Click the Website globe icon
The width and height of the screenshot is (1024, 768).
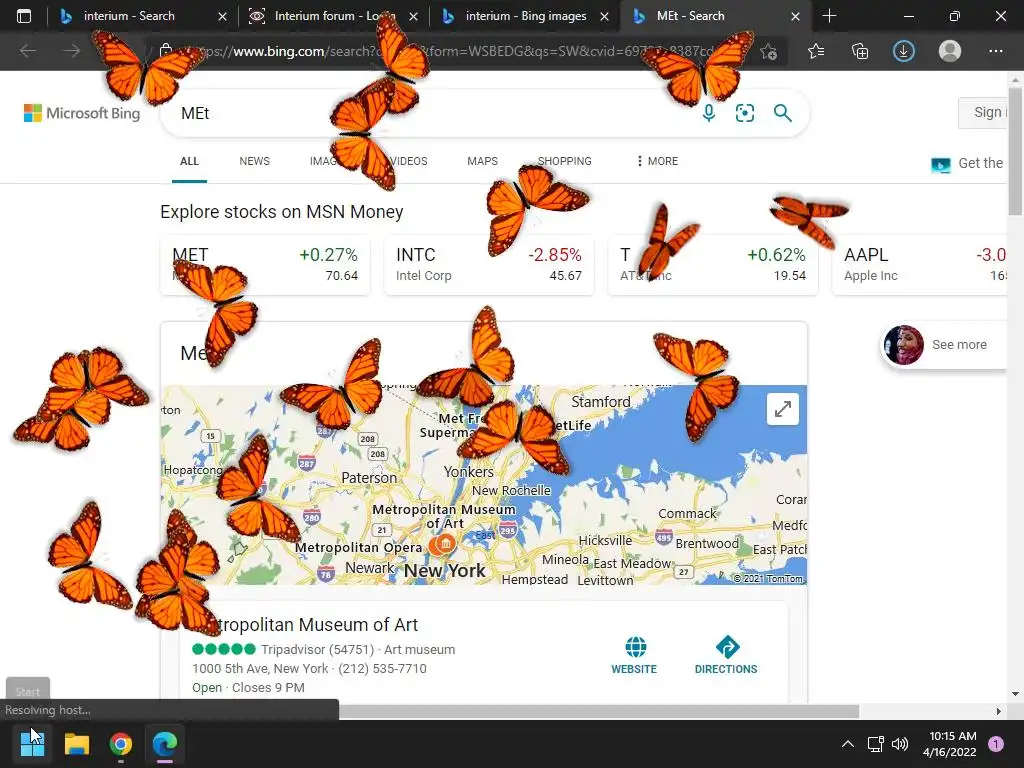[x=635, y=647]
